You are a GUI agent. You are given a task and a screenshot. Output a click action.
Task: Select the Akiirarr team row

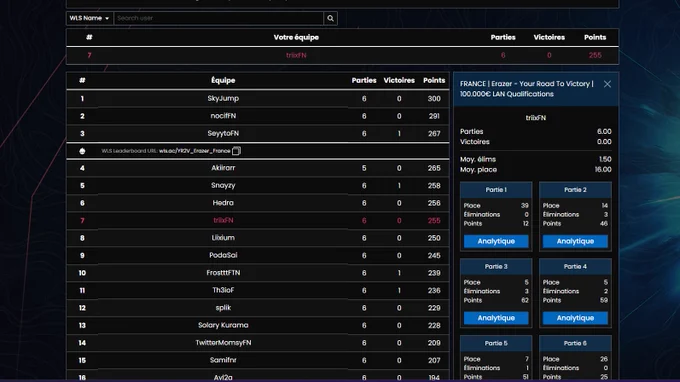click(x=258, y=168)
